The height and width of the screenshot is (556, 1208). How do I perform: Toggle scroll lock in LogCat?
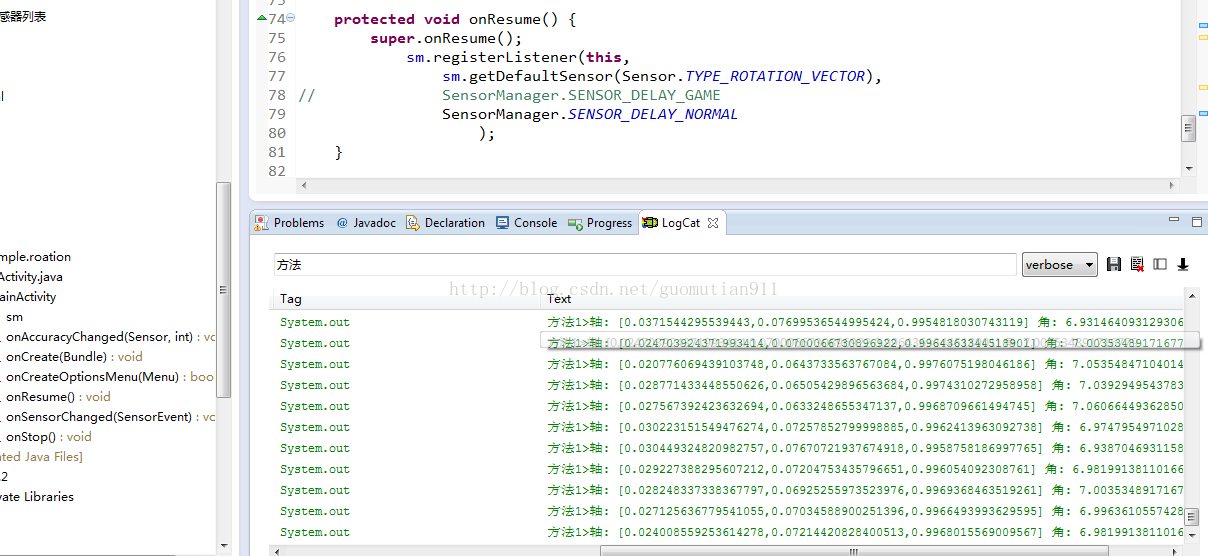1183,265
